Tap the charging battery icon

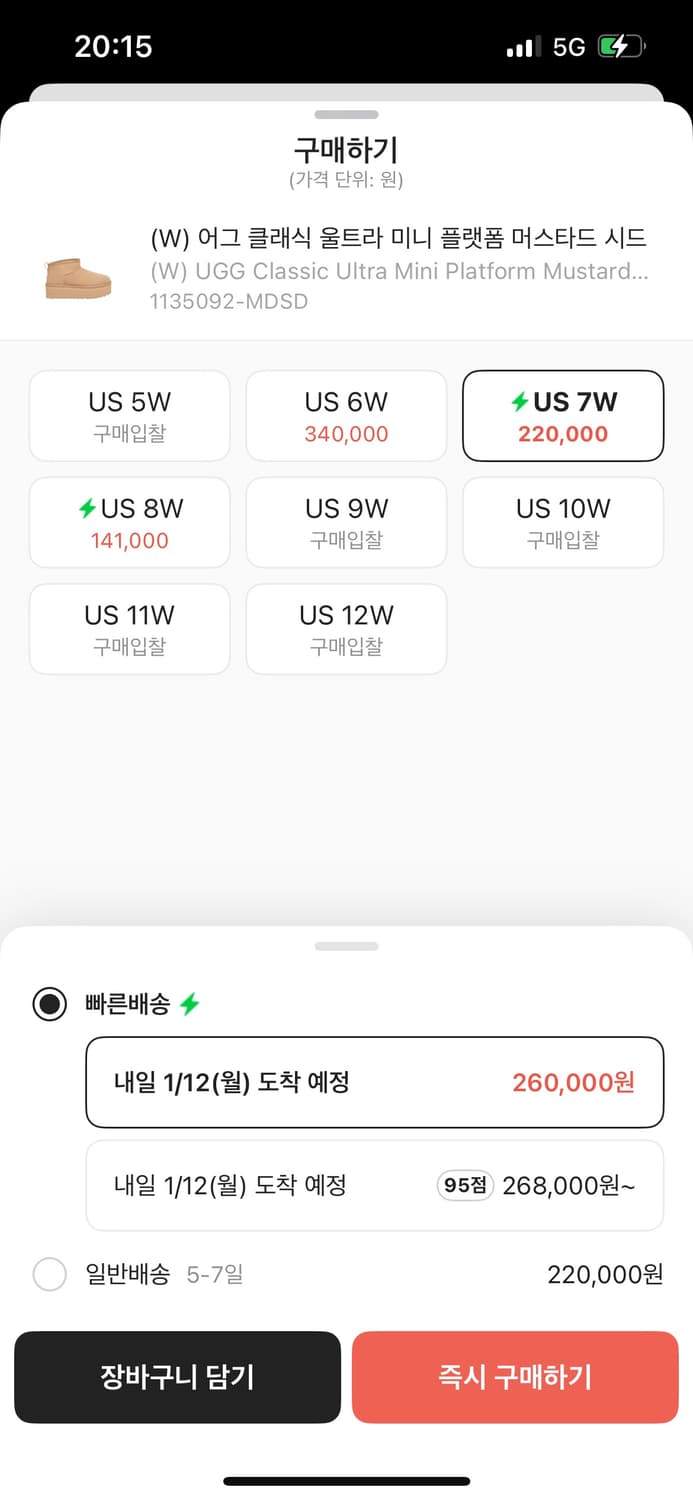(x=622, y=45)
